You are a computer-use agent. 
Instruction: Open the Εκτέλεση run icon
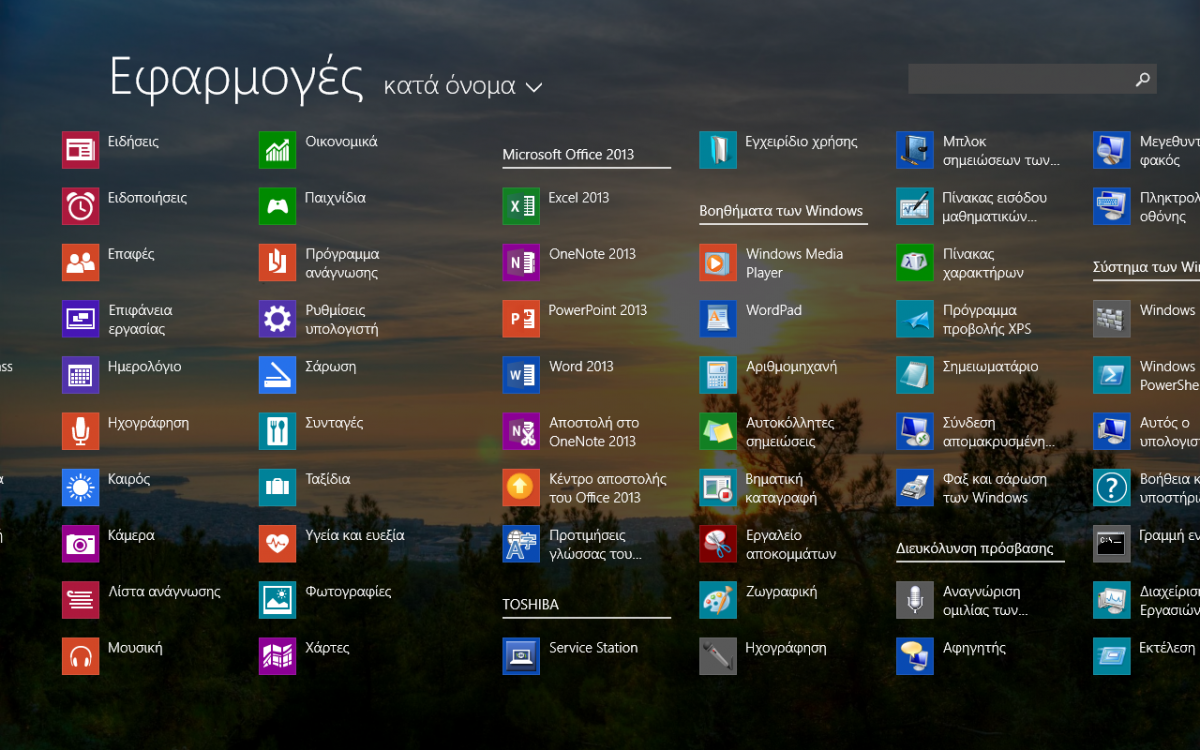coord(1112,656)
